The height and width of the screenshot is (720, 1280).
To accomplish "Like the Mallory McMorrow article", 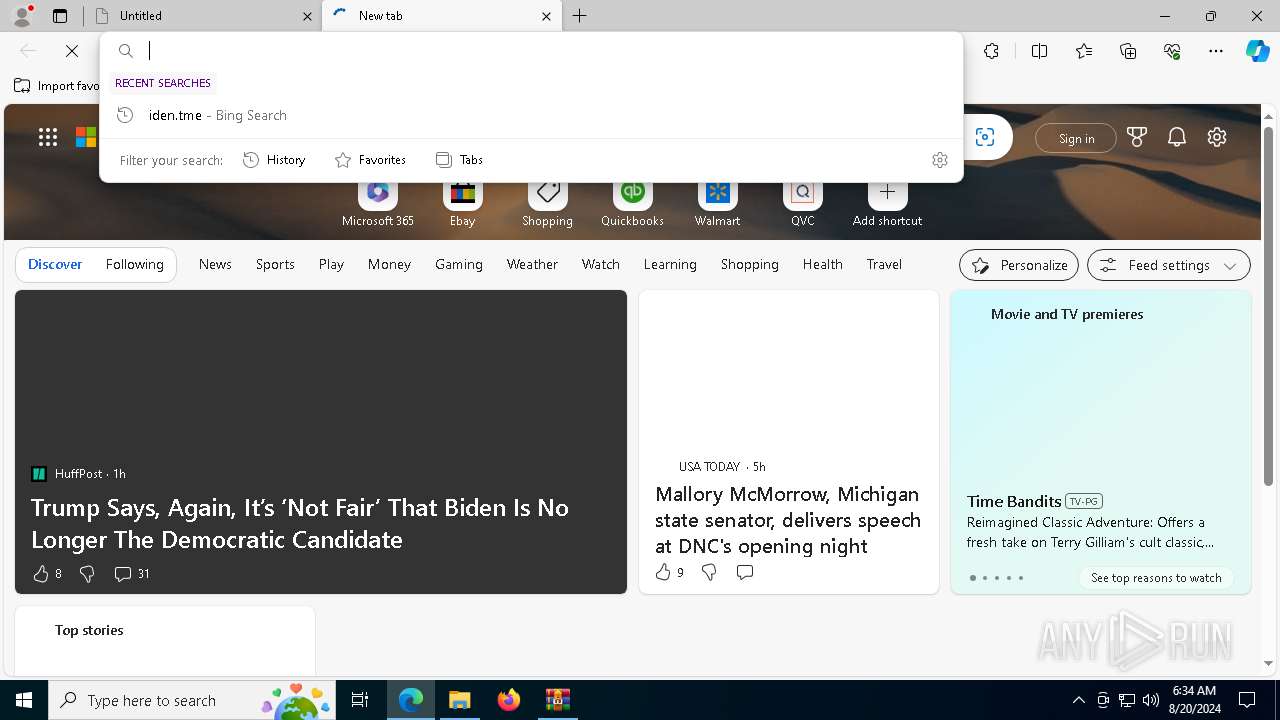I will pyautogui.click(x=663, y=572).
